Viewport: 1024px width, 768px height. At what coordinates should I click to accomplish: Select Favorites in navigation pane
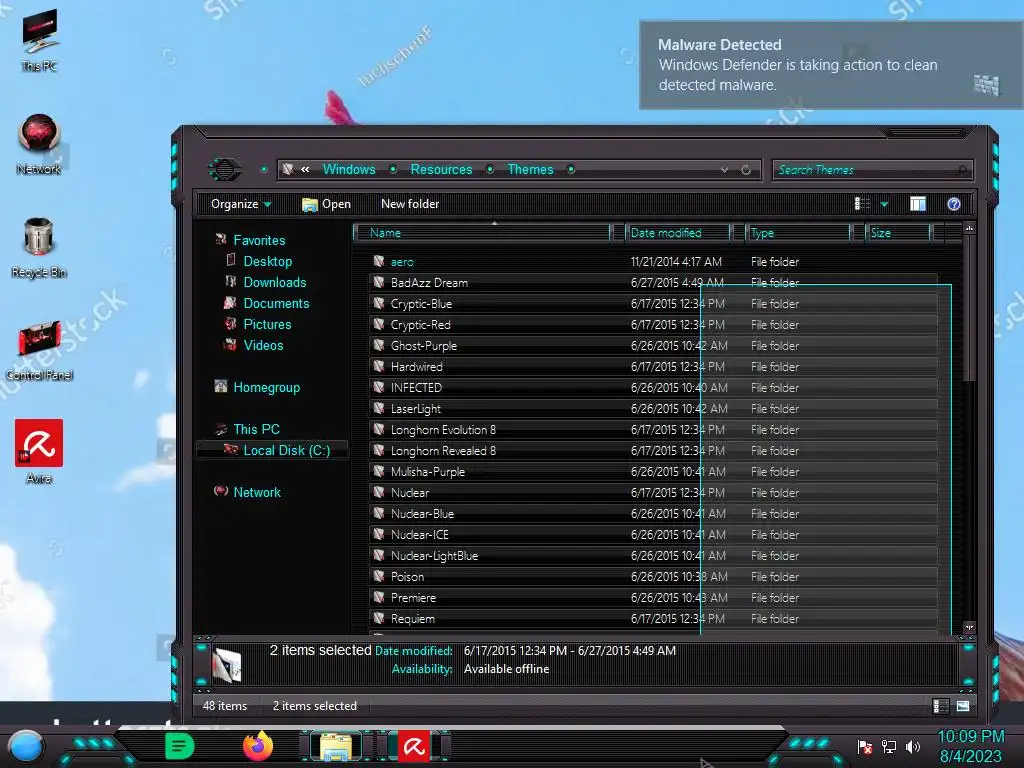(x=259, y=240)
